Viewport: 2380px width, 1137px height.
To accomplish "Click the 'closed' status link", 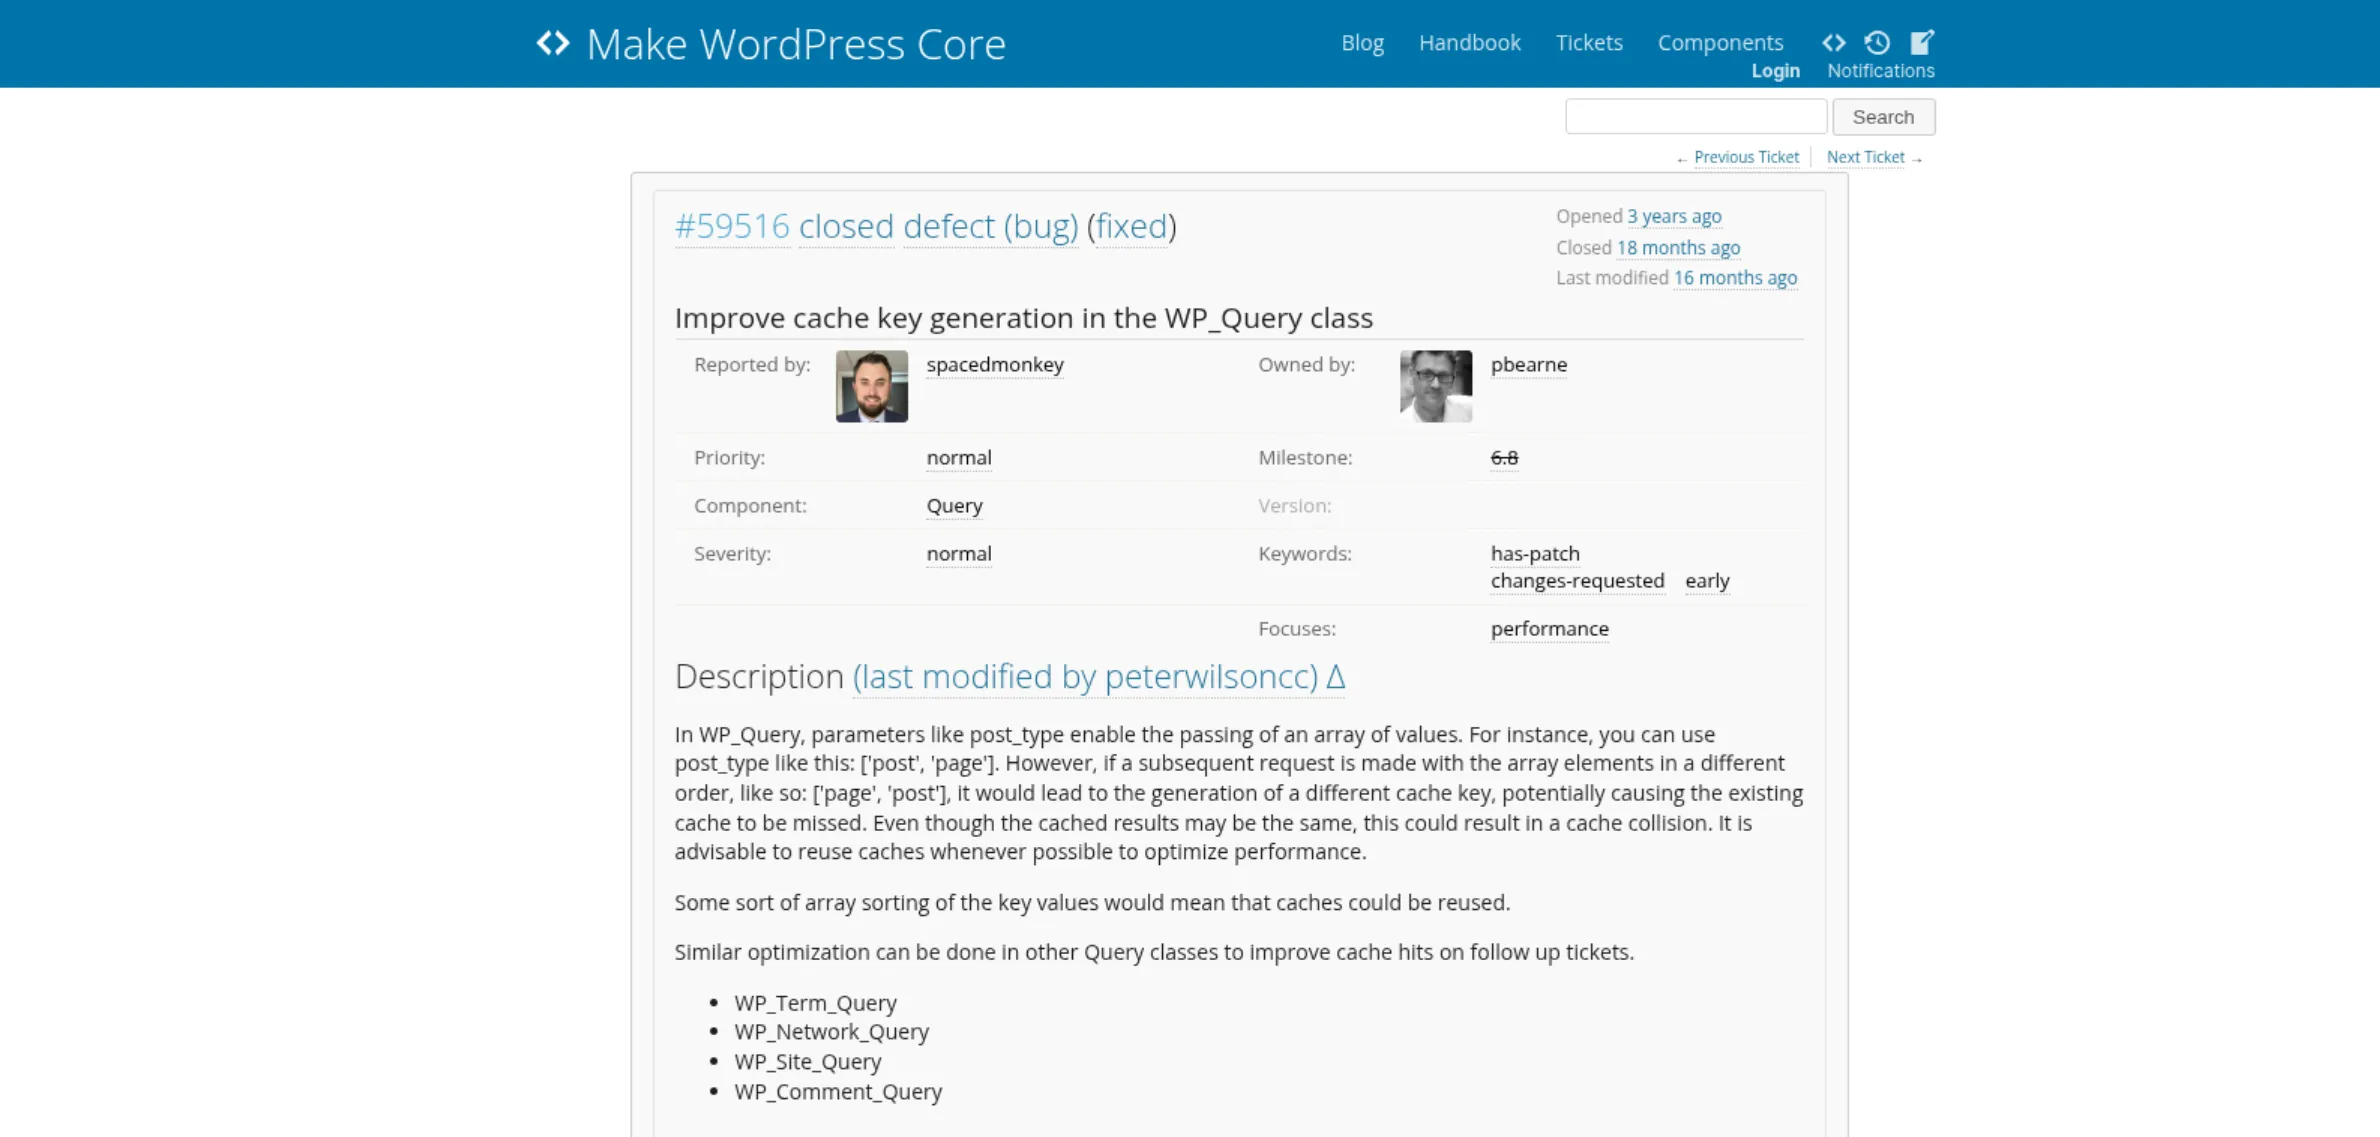I will click(846, 226).
